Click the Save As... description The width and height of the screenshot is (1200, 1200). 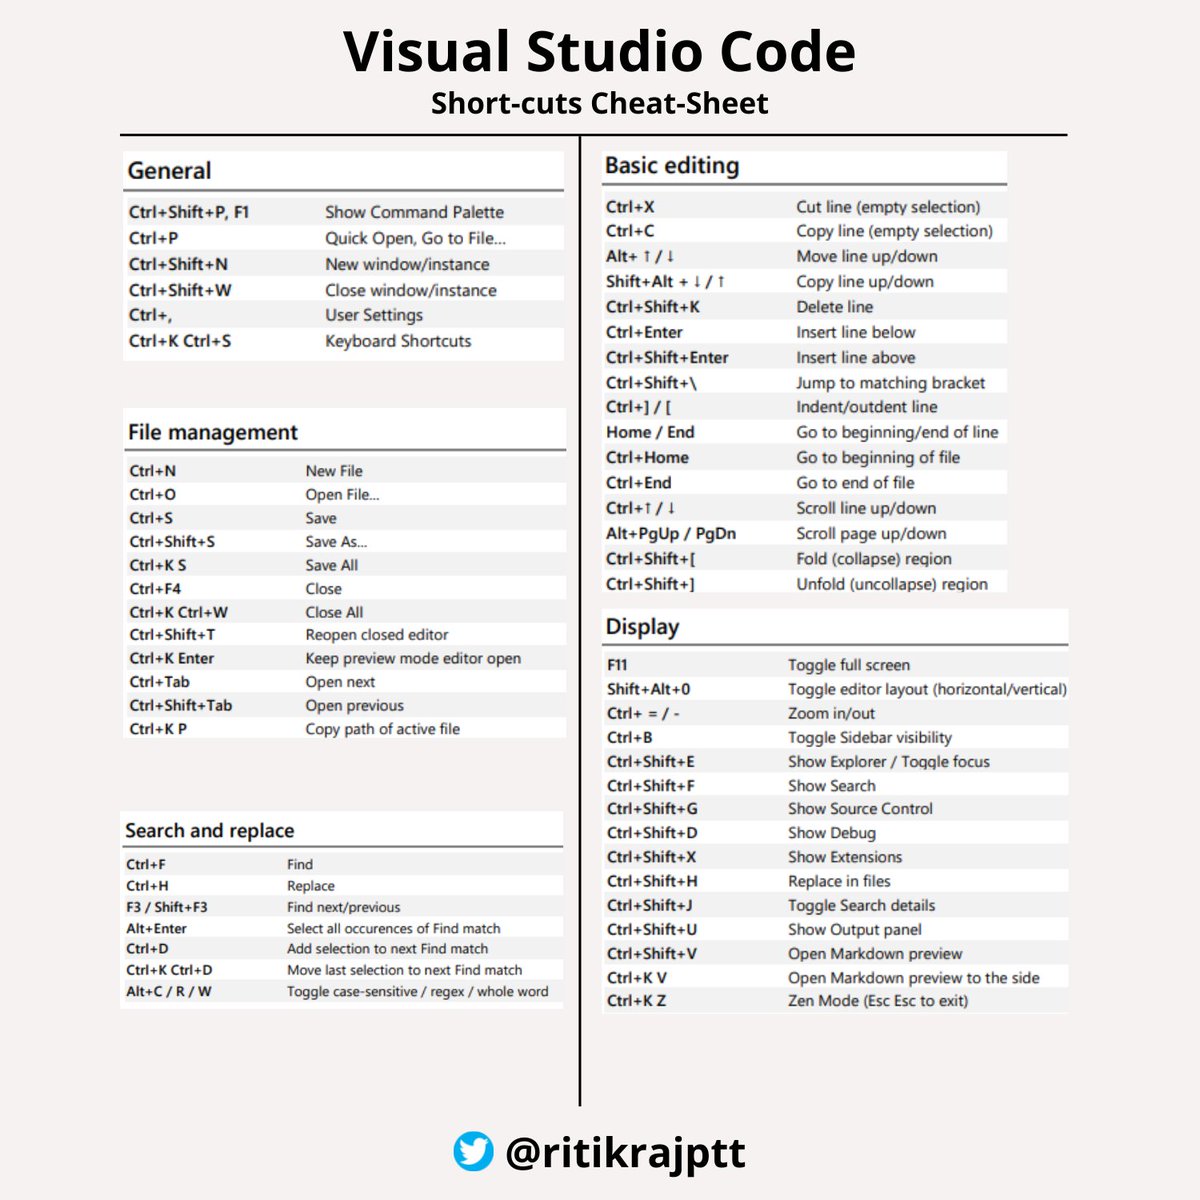click(336, 541)
